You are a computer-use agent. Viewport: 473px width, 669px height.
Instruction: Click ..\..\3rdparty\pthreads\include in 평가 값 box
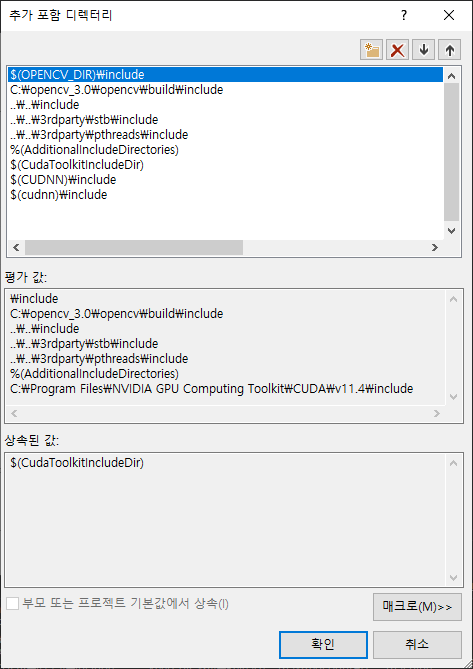pos(99,359)
